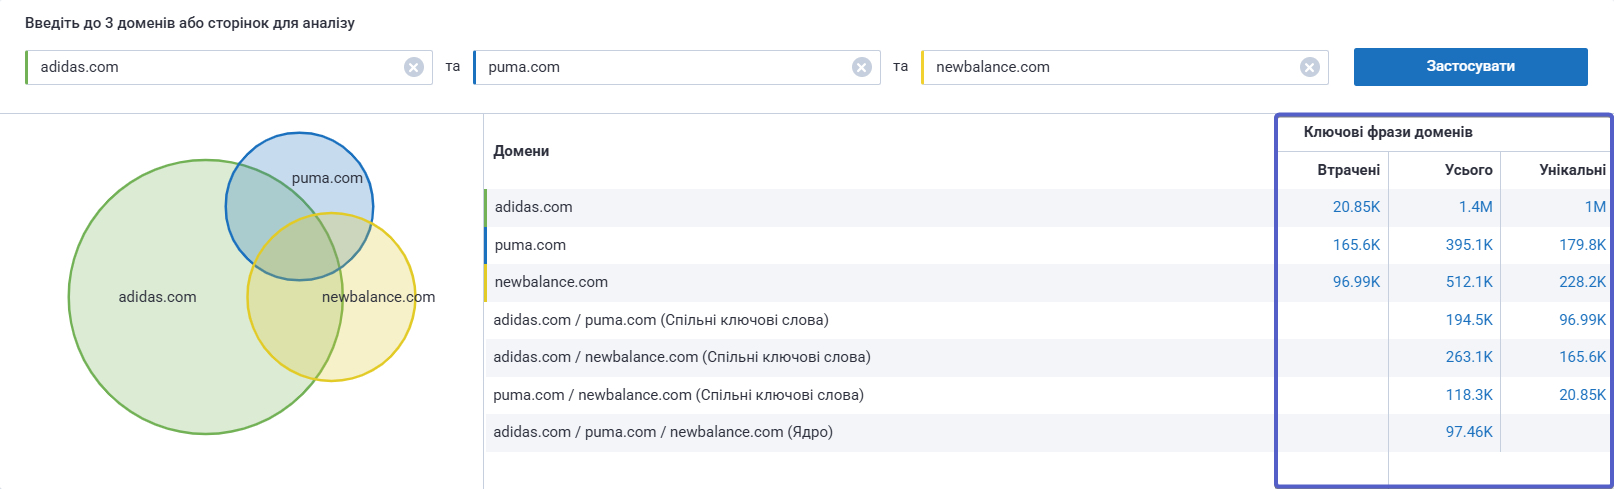The height and width of the screenshot is (489, 1614).
Task: Open adidas.com lost keywords 20.85K
Action: [x=1356, y=207]
